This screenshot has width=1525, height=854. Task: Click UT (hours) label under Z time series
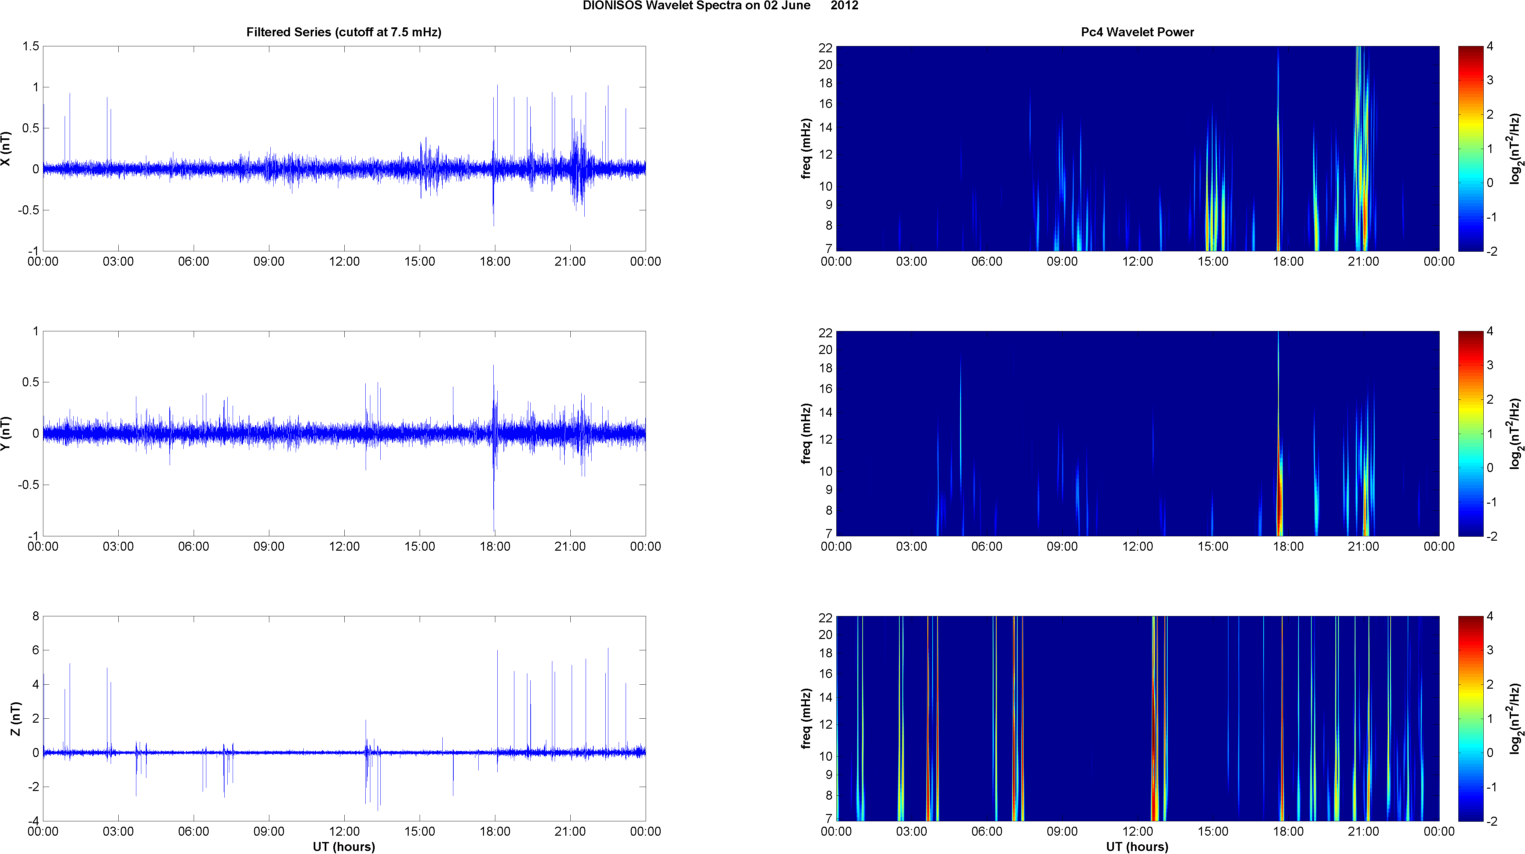343,847
